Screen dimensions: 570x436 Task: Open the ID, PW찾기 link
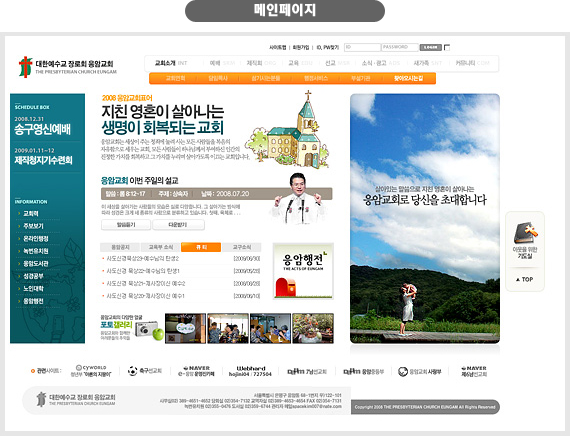(x=328, y=48)
